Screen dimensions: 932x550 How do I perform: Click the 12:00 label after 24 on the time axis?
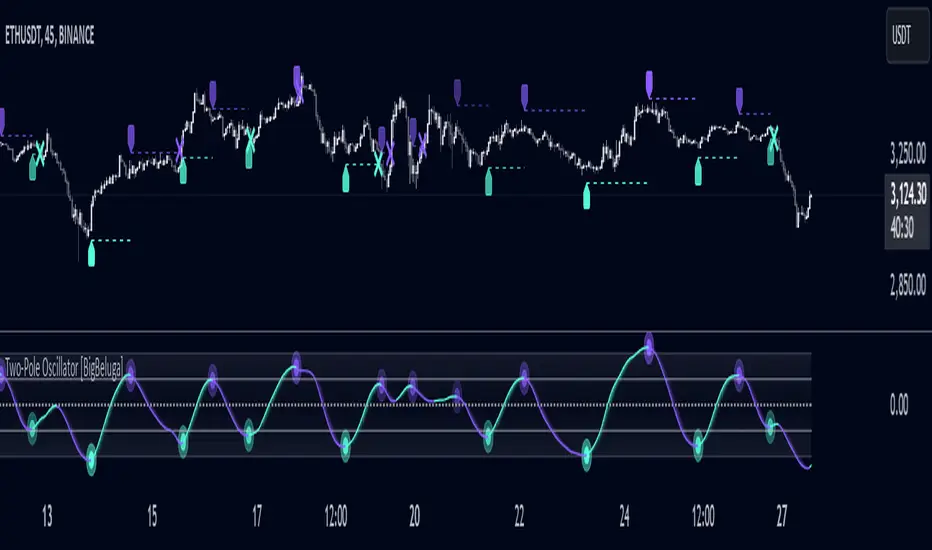coord(703,516)
